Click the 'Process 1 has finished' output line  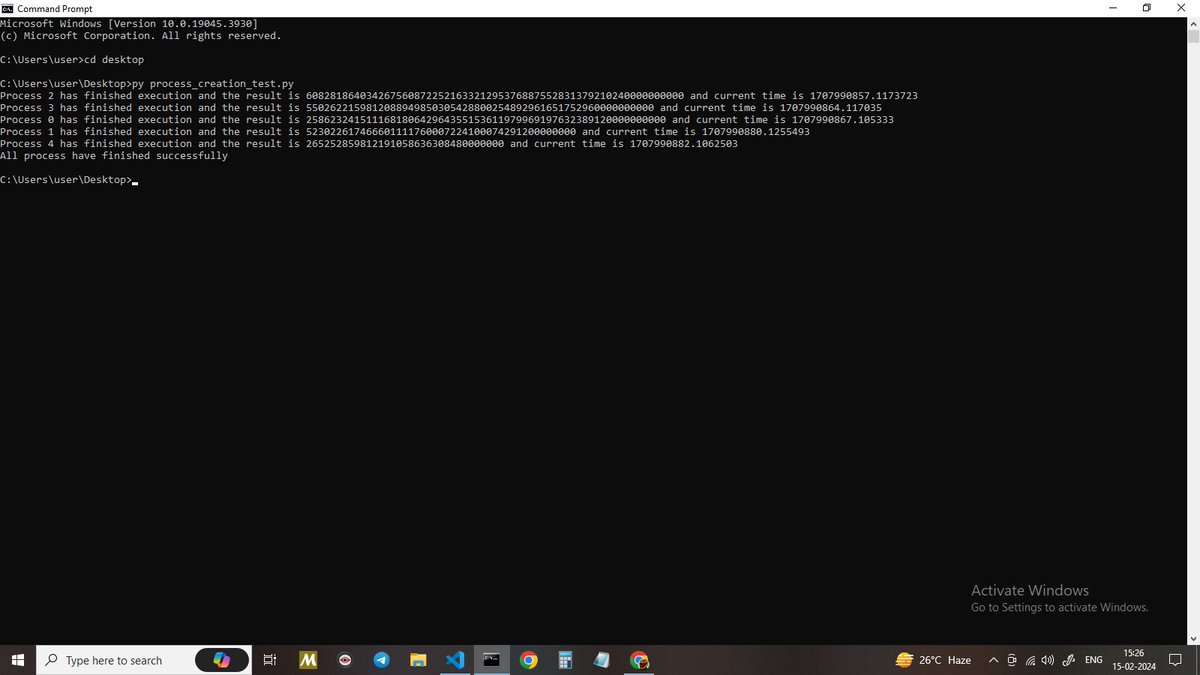click(405, 132)
